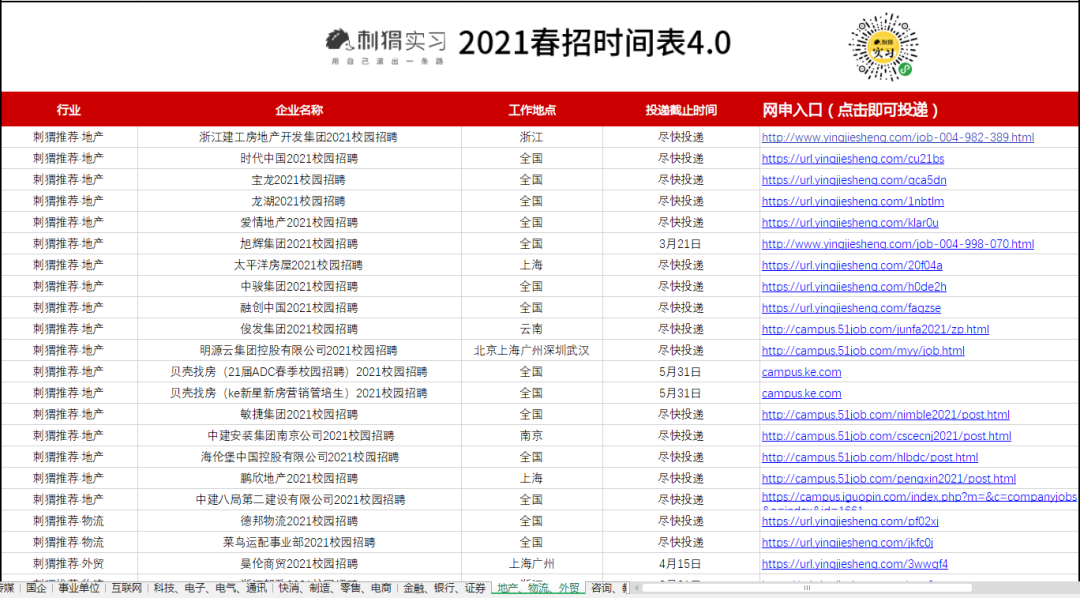Select cell 中建八局第二建设有限公司2021校园招聘

pyautogui.click(x=300, y=500)
